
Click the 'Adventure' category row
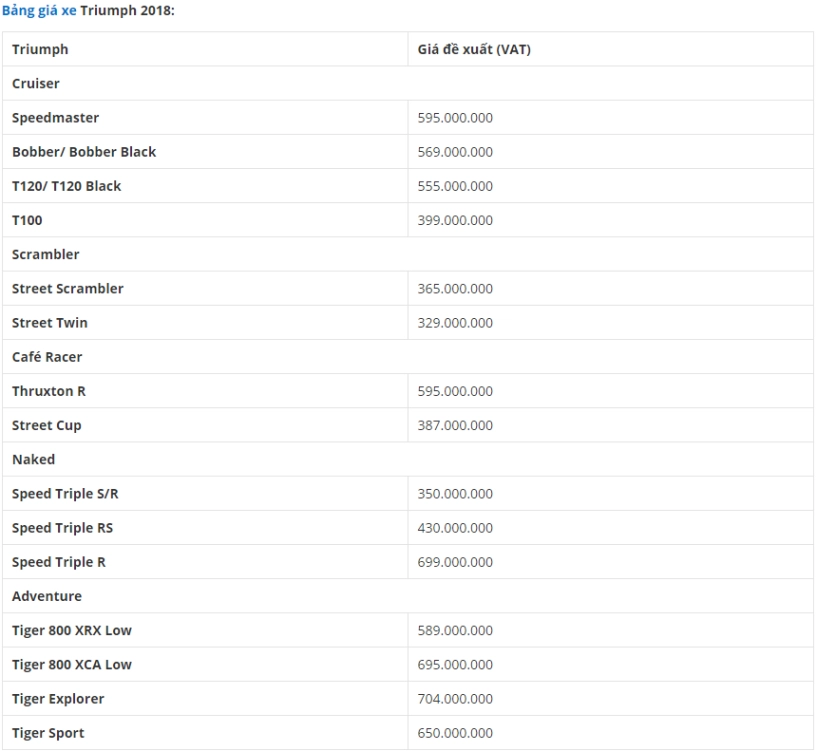point(408,596)
